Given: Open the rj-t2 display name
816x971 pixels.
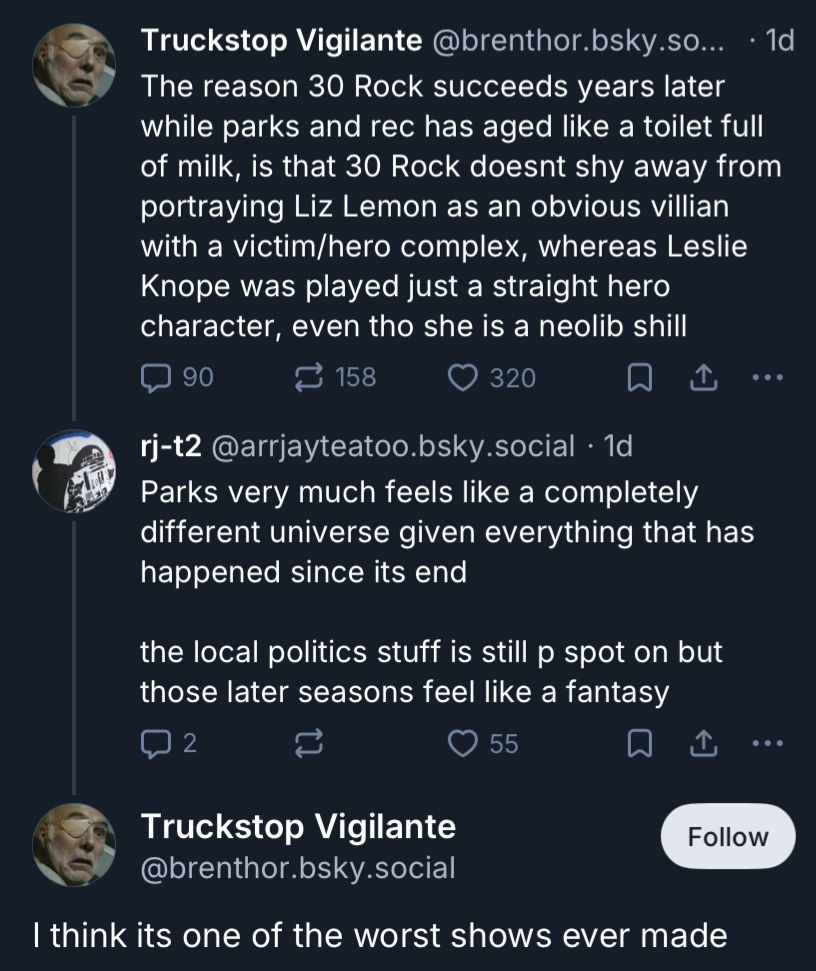Looking at the screenshot, I should click(x=169, y=447).
